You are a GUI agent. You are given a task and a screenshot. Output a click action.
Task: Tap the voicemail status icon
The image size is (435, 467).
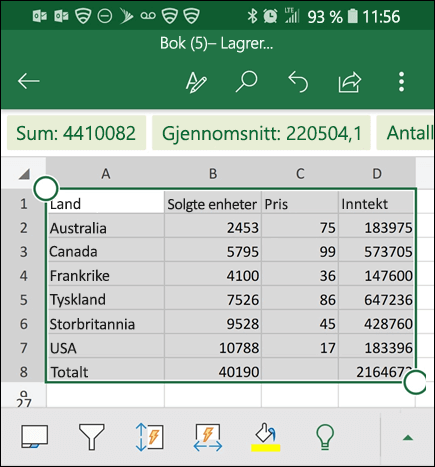coord(148,16)
